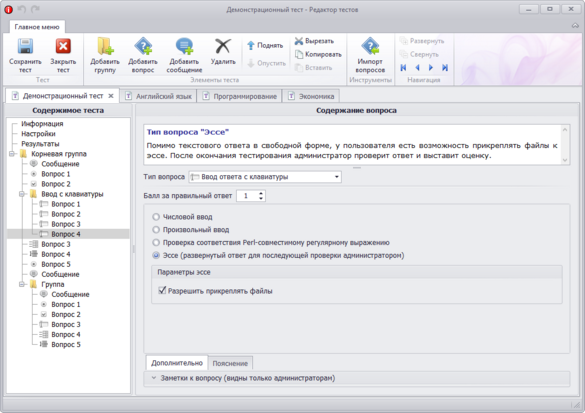Viewport: 585px width, 413px height.
Task: Jump to the first element navigation arrow
Action: (x=403, y=68)
